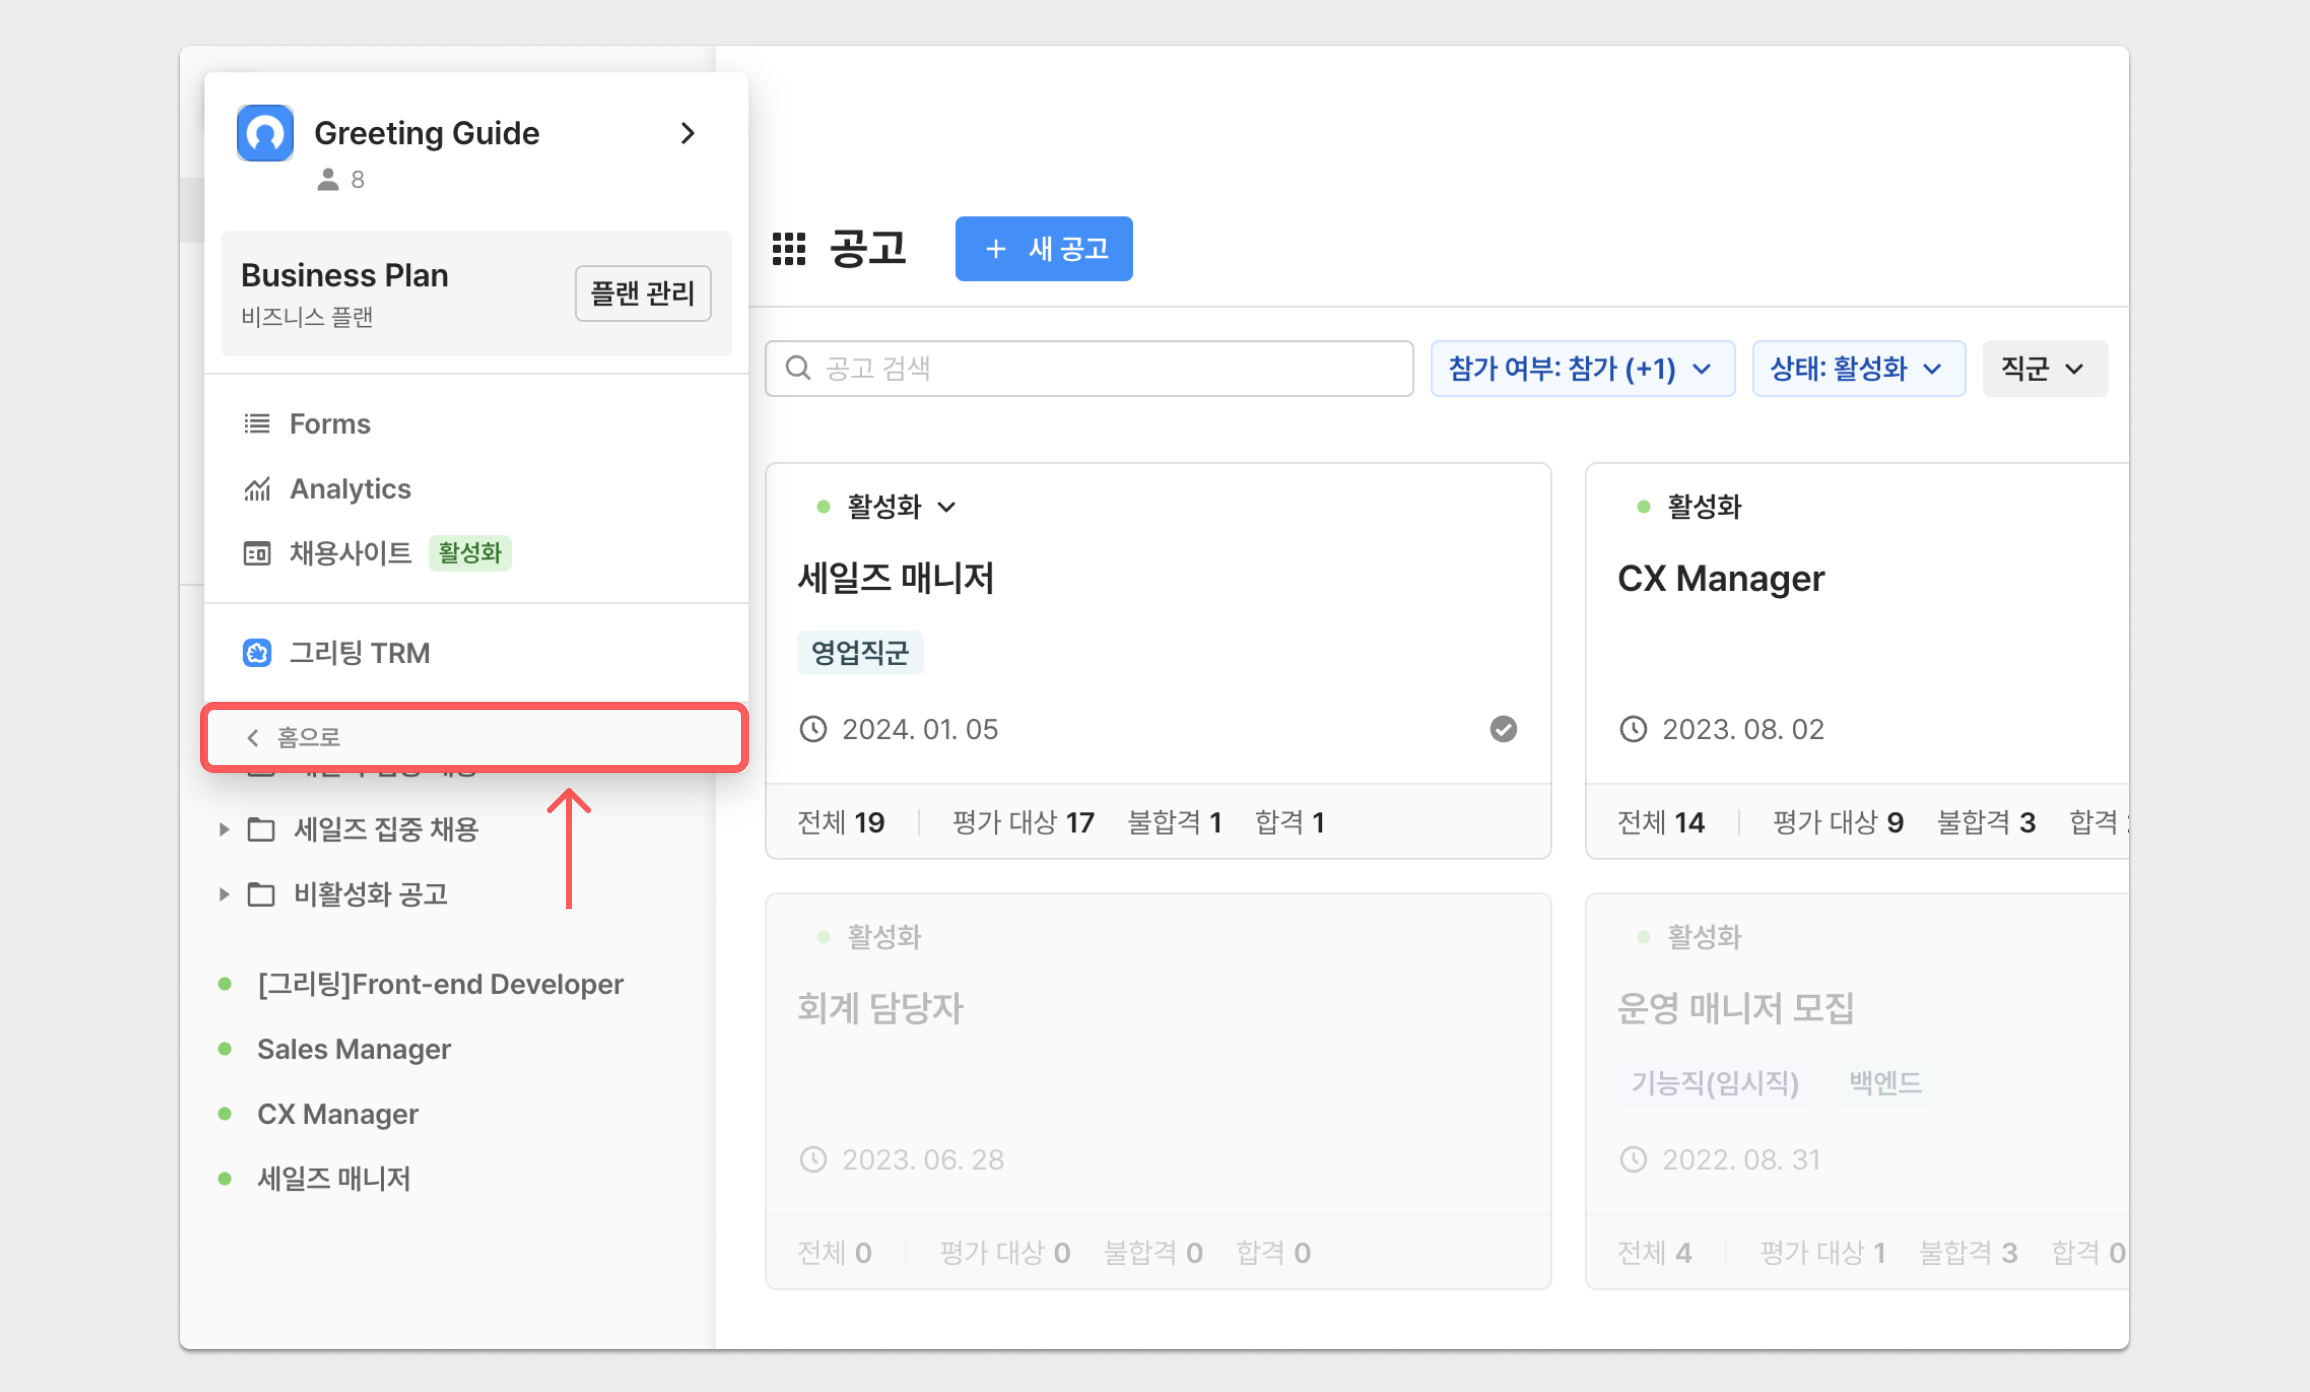2310x1392 pixels.
Task: Click the grid view icon beside 공고
Action: click(789, 249)
